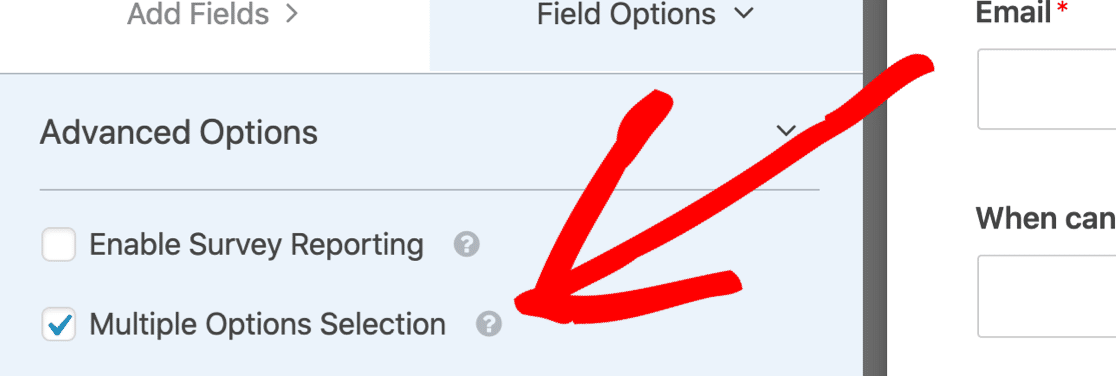Click the blue checkmark in Multiple Options Selection
Image resolution: width=1116 pixels, height=376 pixels.
click(60, 325)
